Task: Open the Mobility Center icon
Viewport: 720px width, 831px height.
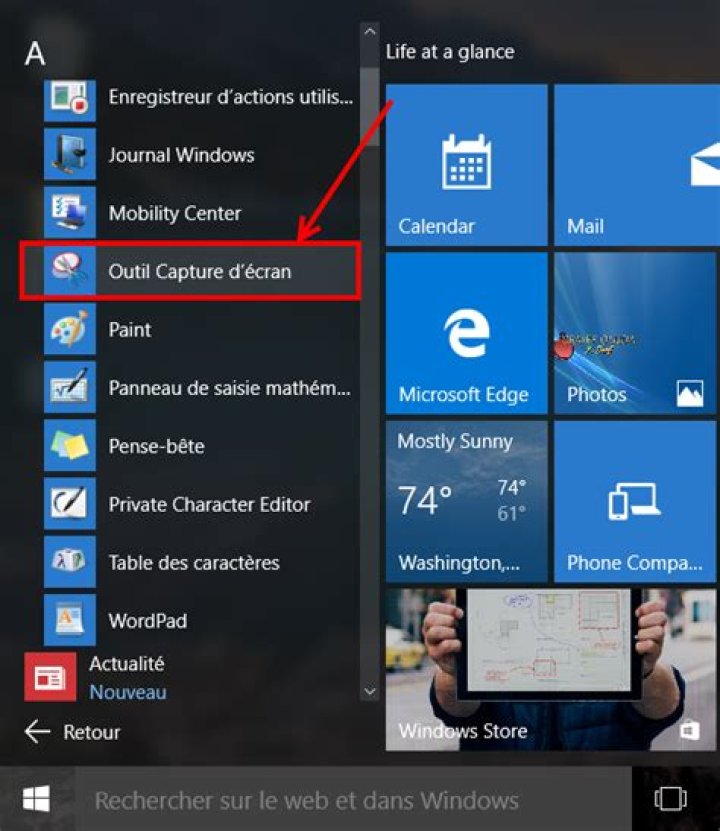Action: point(69,213)
